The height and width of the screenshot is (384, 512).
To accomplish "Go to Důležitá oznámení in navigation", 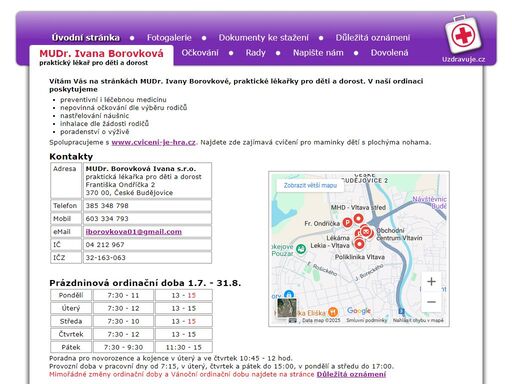I will [373, 38].
